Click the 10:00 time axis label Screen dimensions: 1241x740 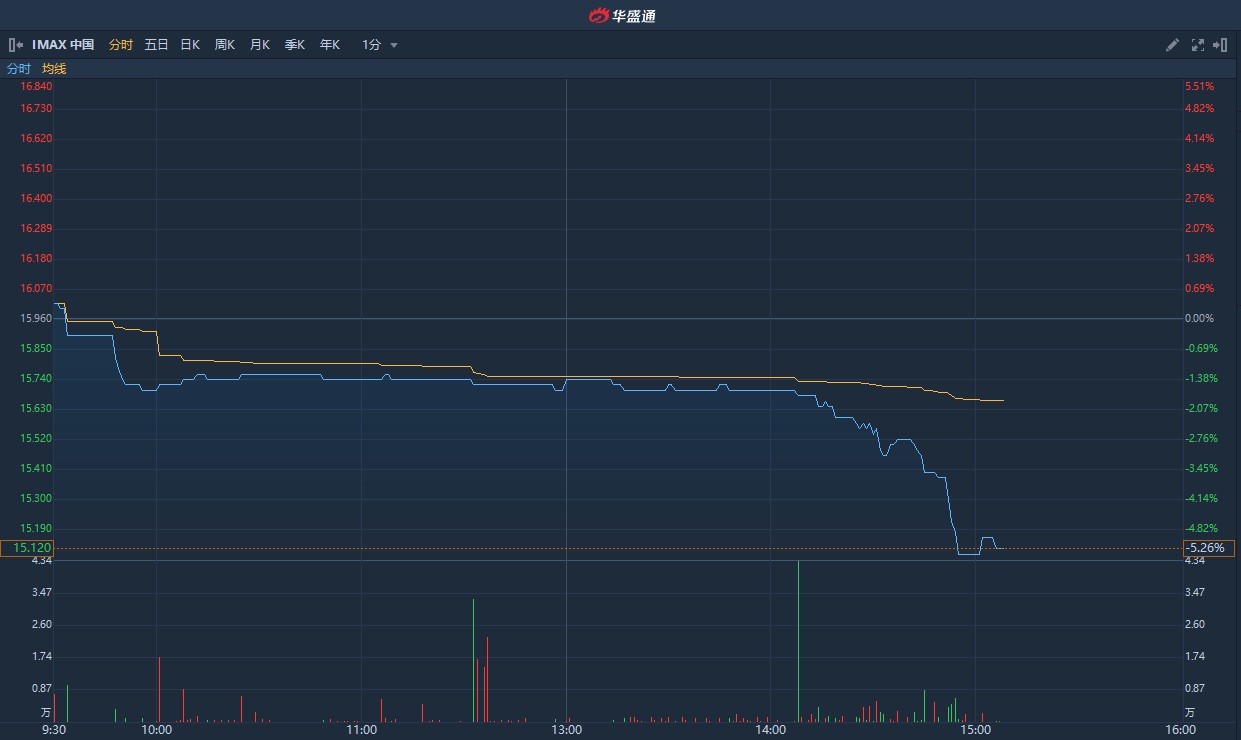click(157, 730)
